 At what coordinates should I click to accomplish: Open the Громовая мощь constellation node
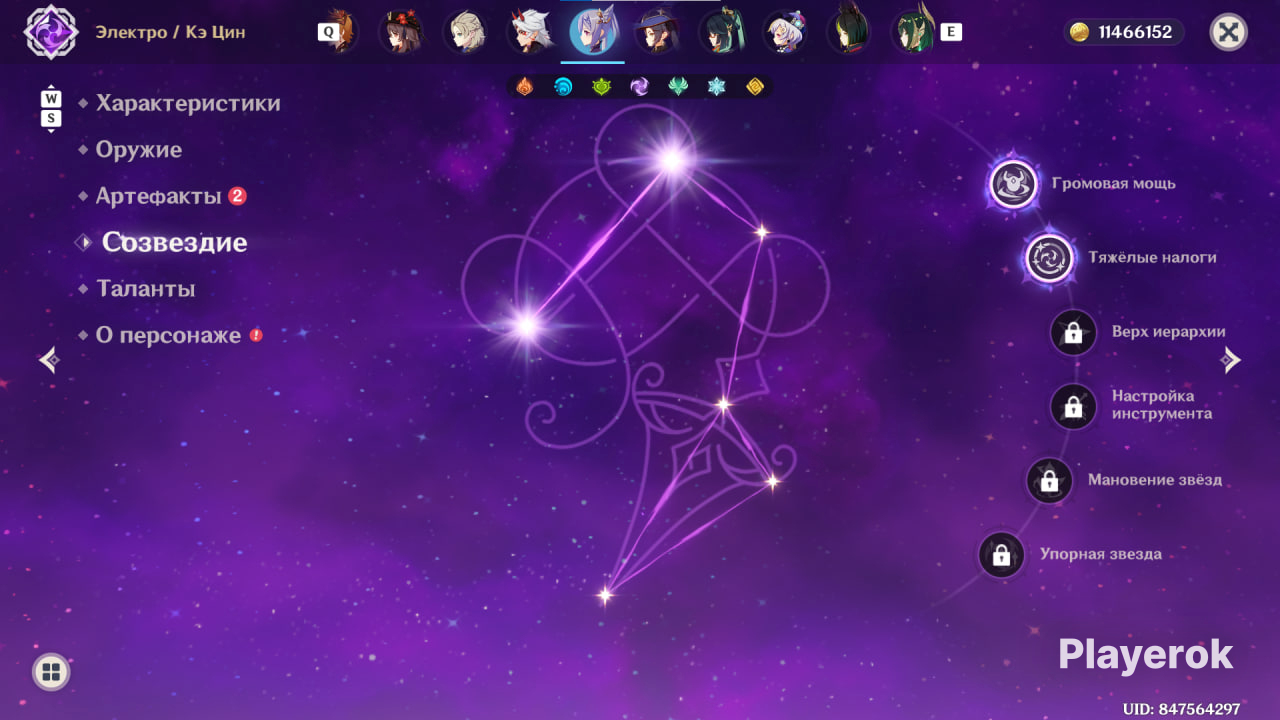tap(1014, 184)
